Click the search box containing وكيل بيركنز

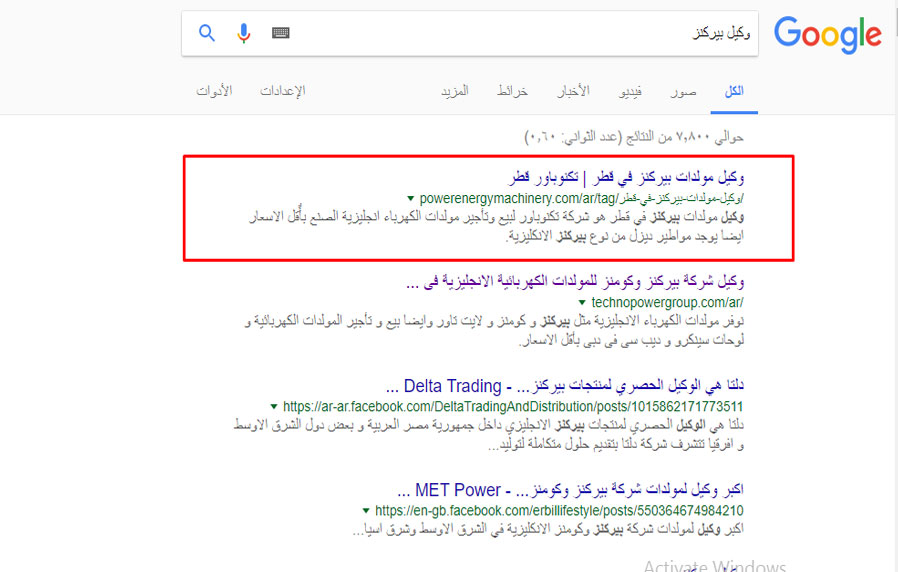tap(470, 33)
